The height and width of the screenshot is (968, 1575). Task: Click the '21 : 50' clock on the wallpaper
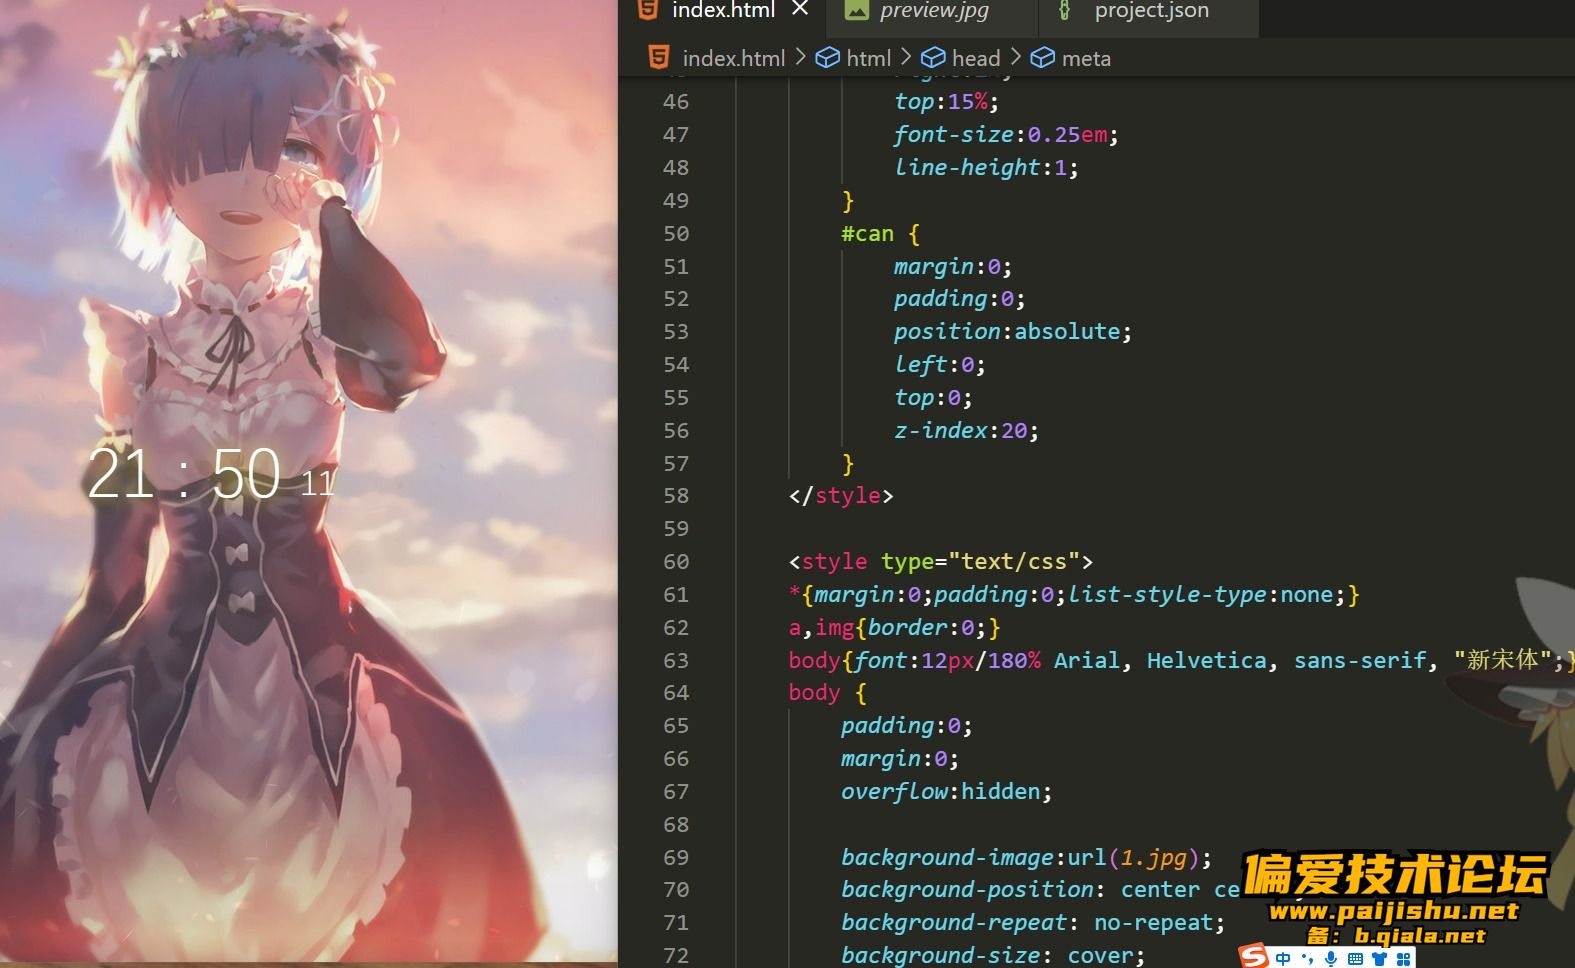(x=184, y=474)
